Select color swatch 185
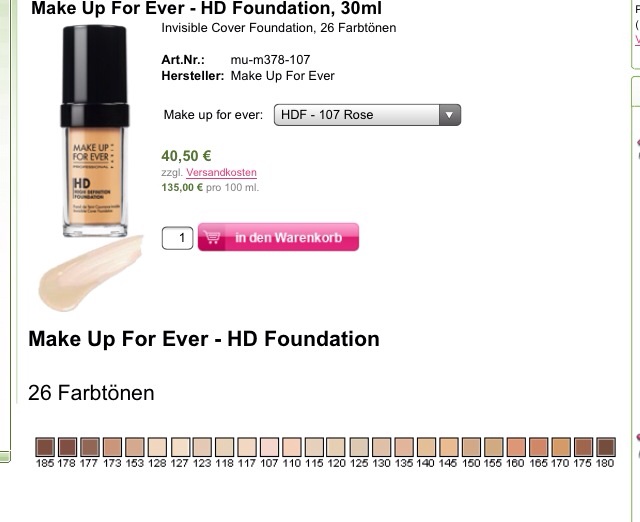Screen dimensions: 640x522 click(45, 447)
